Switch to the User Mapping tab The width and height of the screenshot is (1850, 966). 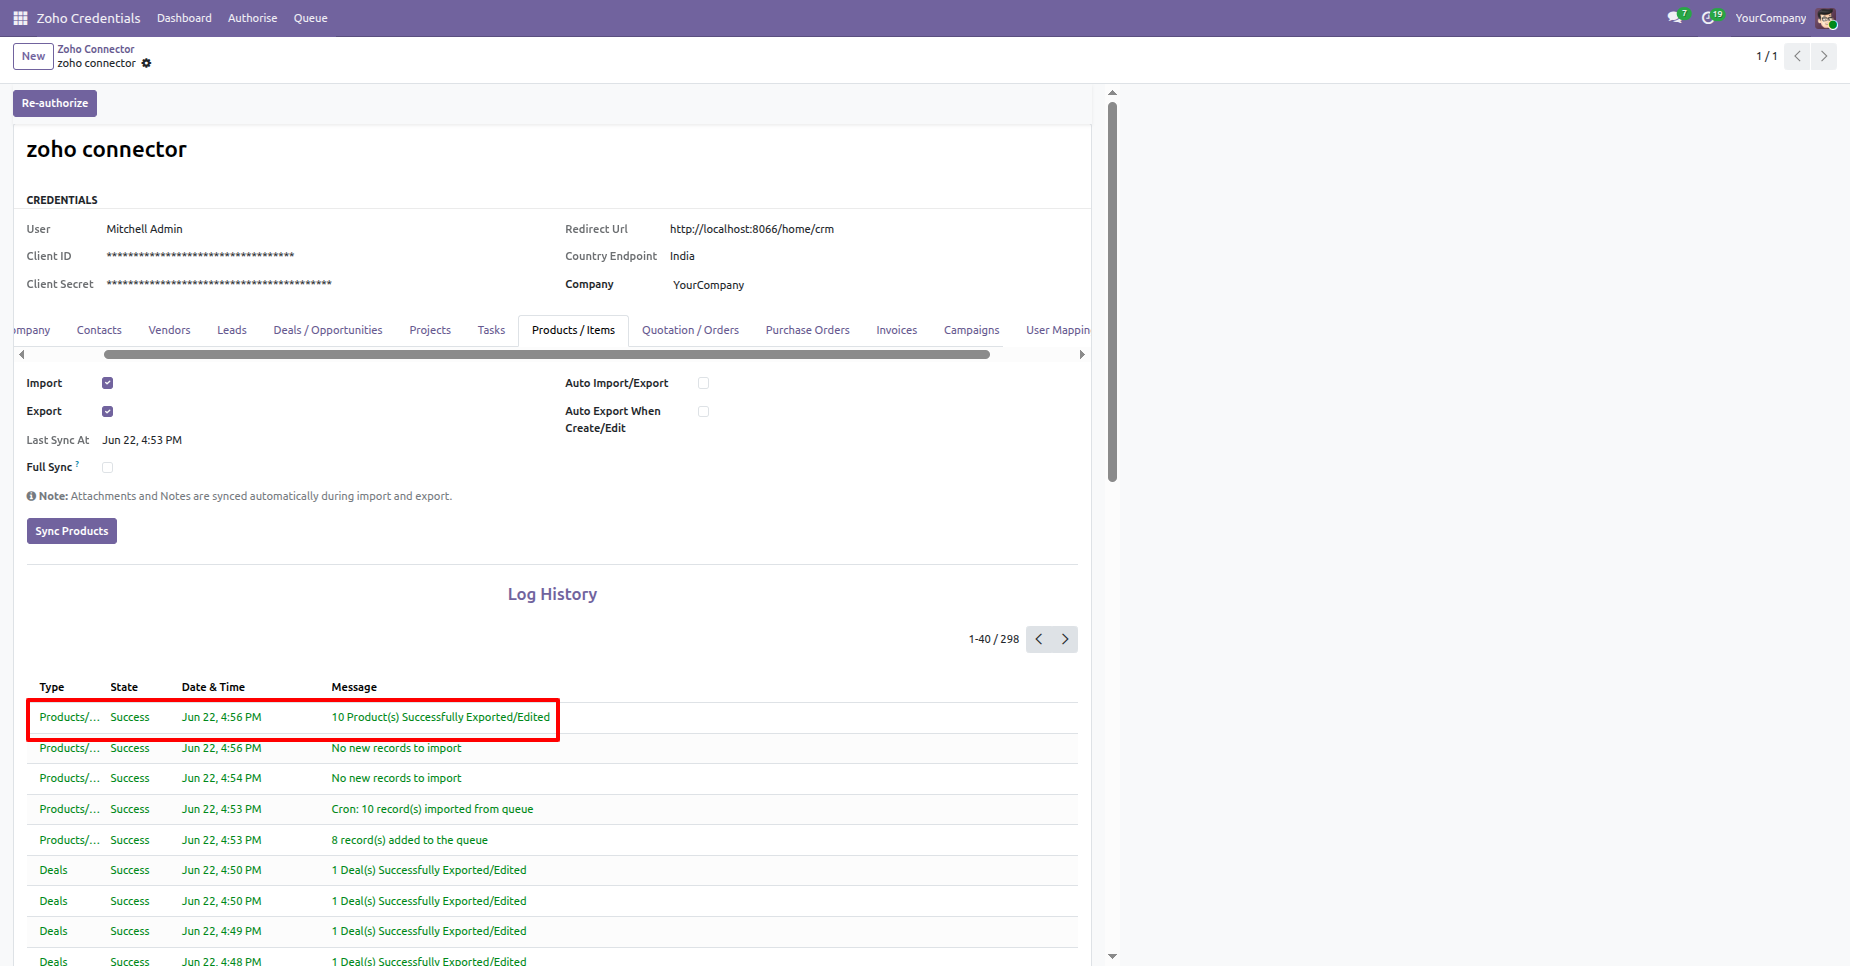click(1057, 330)
